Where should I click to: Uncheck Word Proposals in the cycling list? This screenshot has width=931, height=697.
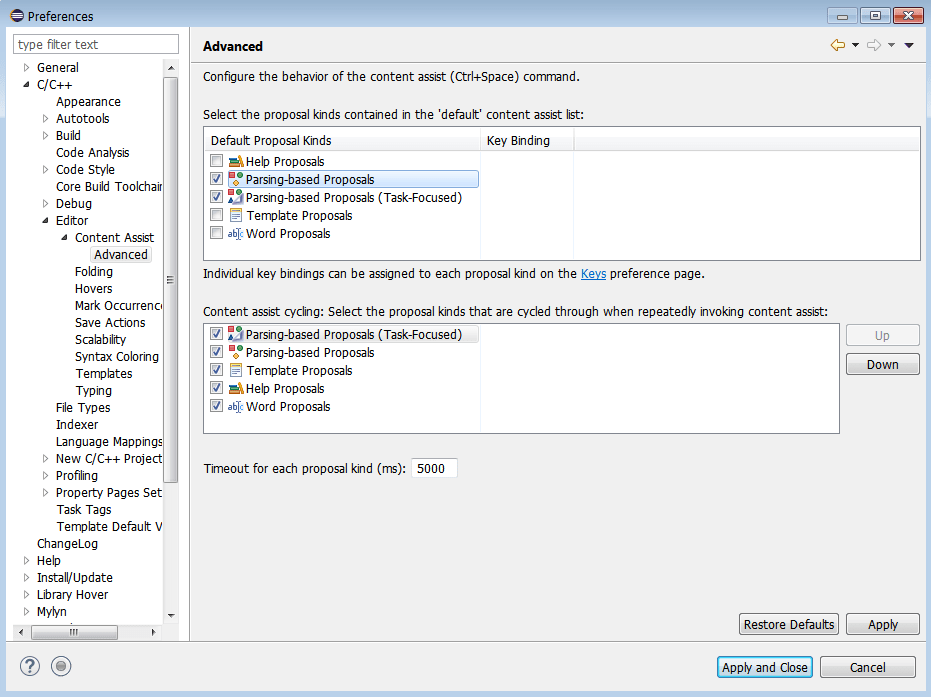click(x=217, y=405)
